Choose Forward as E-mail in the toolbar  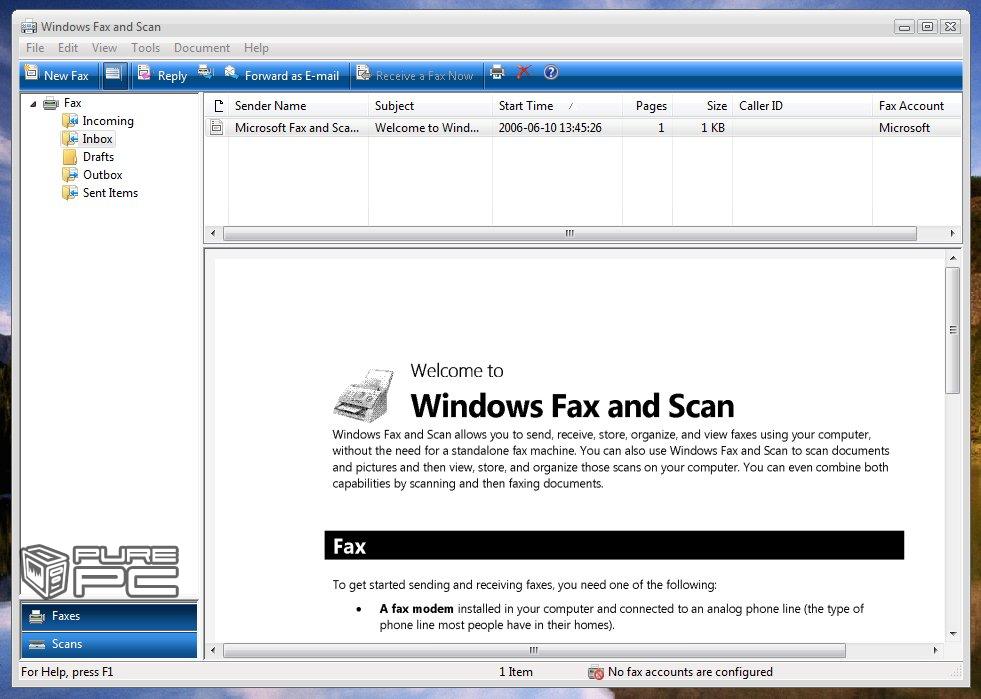(x=282, y=75)
